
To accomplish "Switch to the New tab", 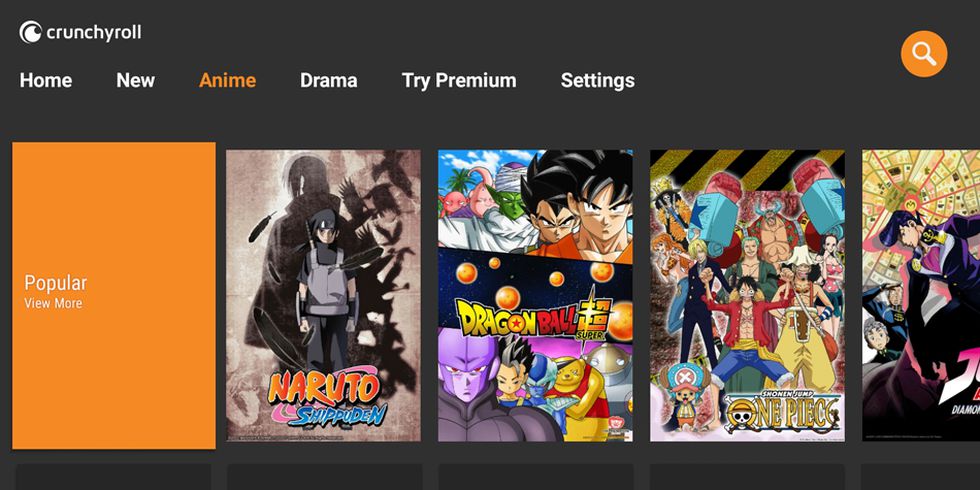I will pos(136,81).
